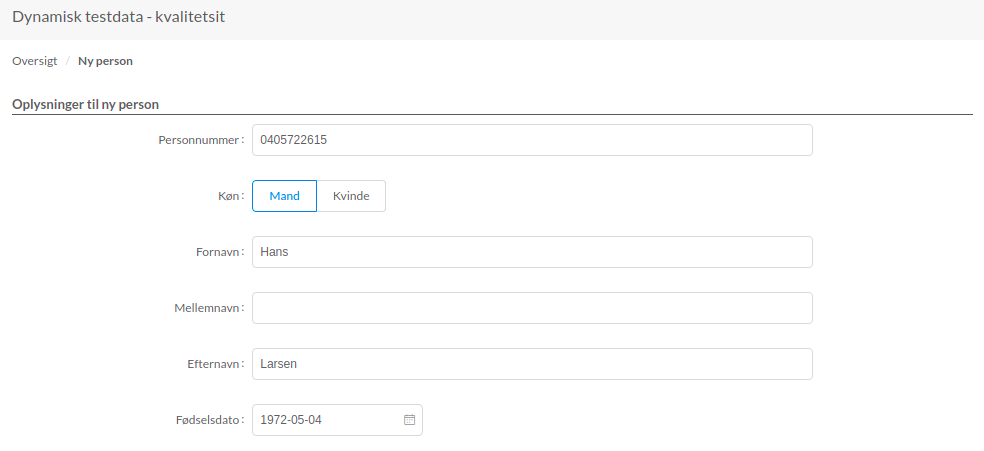The image size is (984, 451).
Task: Click the Ny person breadcrumb item
Action: pos(105,61)
